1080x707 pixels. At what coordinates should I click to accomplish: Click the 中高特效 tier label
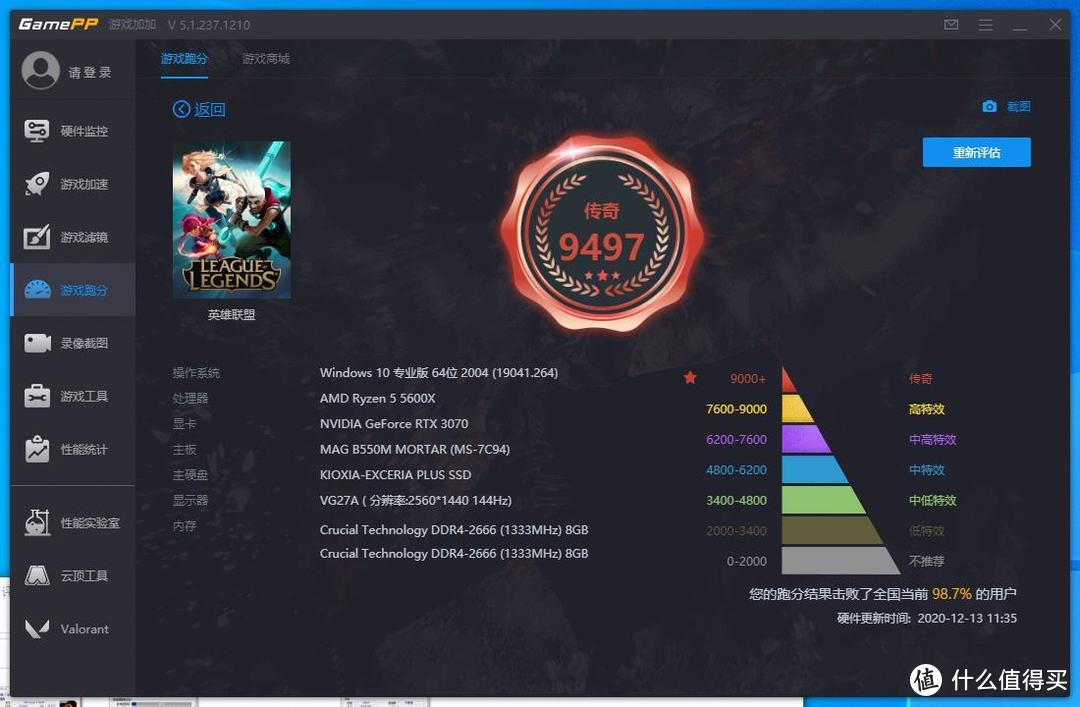pos(933,440)
